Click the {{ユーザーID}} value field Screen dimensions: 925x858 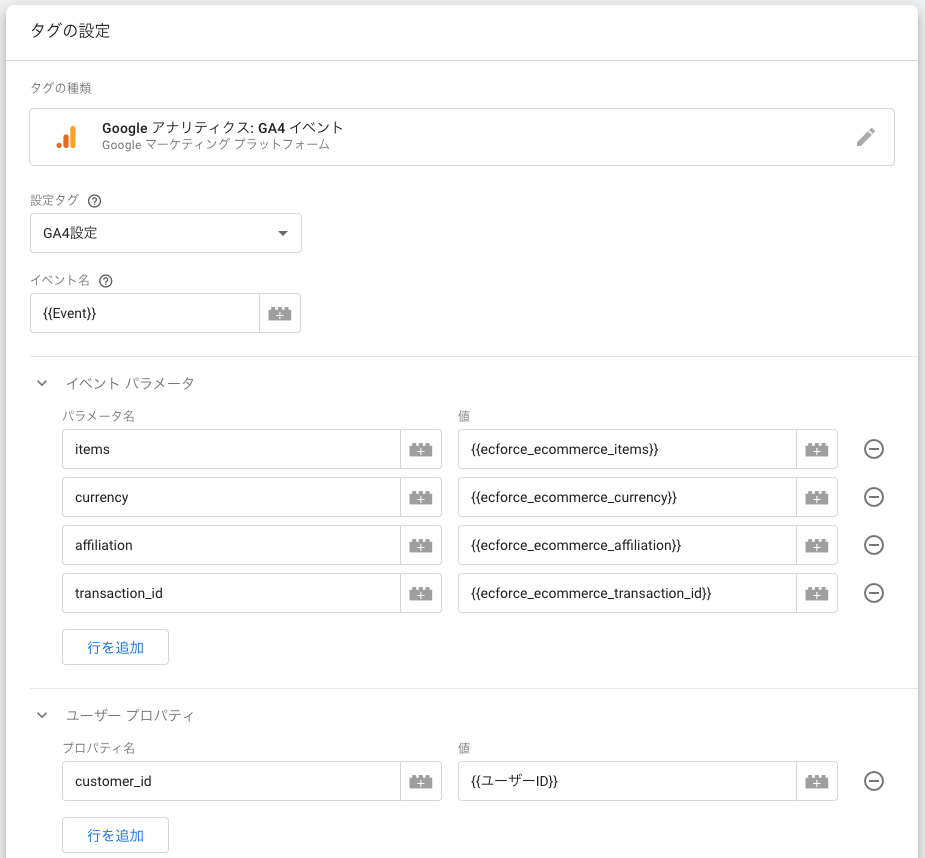627,781
